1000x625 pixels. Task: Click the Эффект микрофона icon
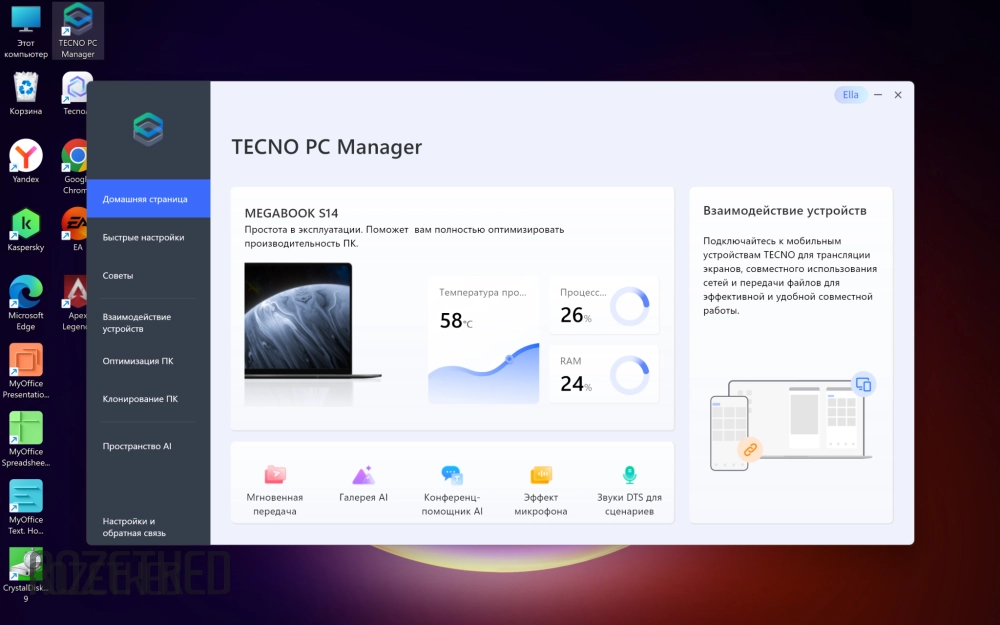541,475
